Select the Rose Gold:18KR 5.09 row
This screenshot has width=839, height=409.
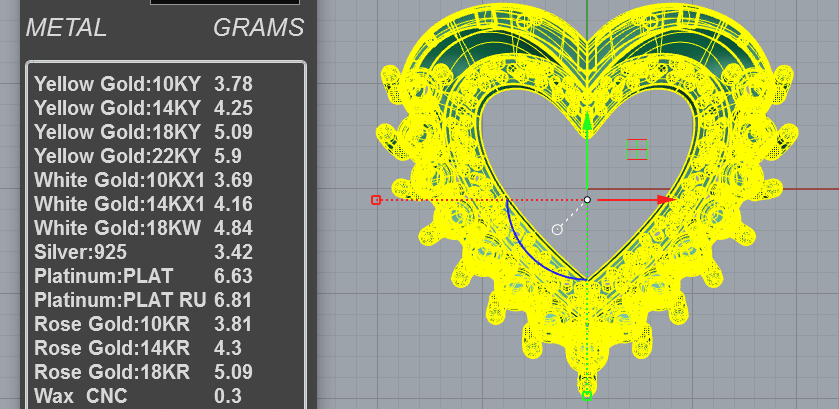(x=143, y=372)
